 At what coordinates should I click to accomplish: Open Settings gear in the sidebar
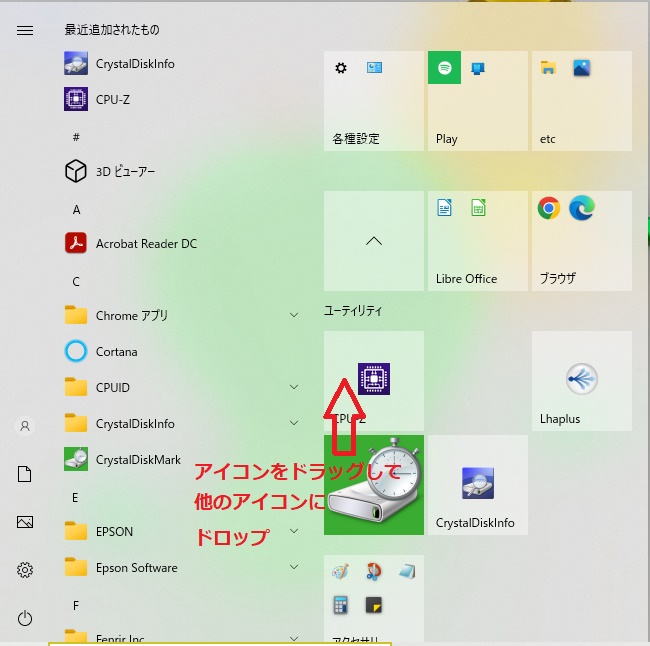[x=25, y=570]
